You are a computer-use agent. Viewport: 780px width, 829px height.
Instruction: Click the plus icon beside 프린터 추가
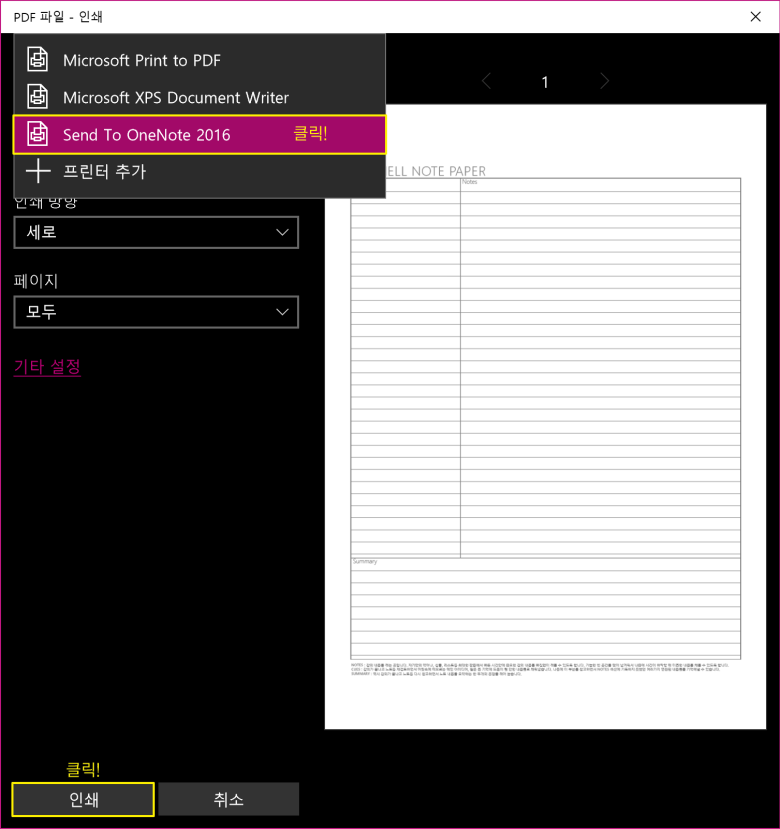[x=38, y=171]
